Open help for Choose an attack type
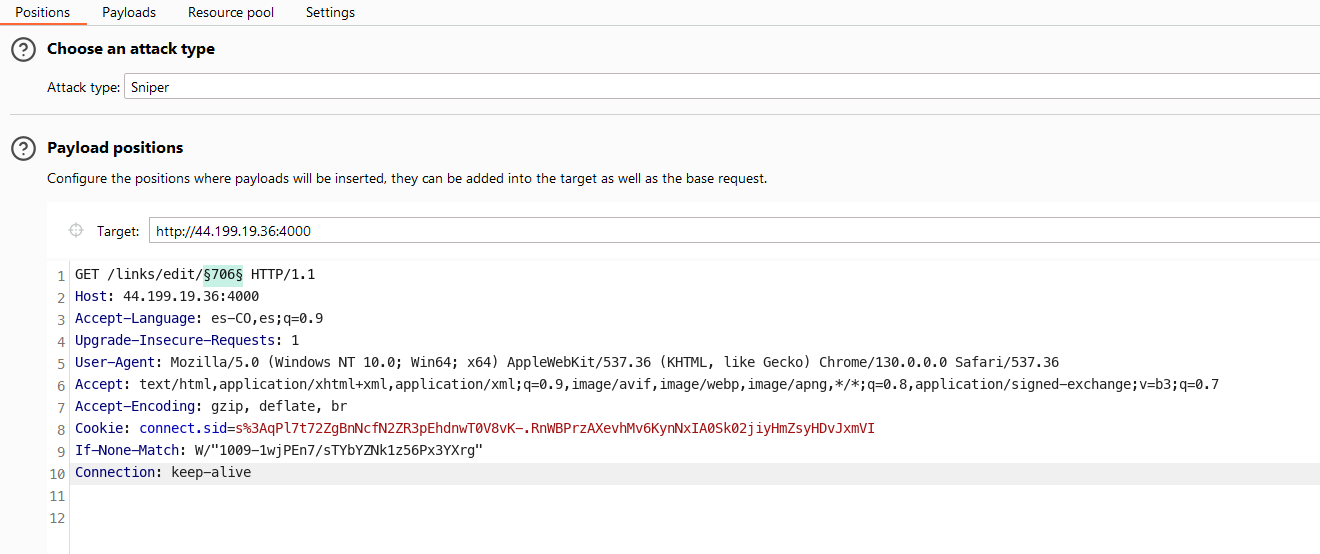1320x554 pixels. [x=23, y=49]
